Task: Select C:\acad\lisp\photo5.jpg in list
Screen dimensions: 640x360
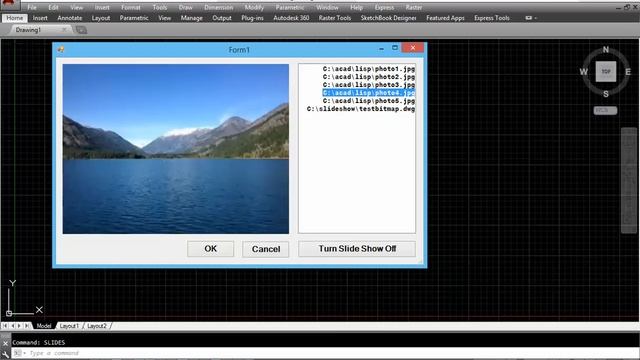Action: click(369, 101)
